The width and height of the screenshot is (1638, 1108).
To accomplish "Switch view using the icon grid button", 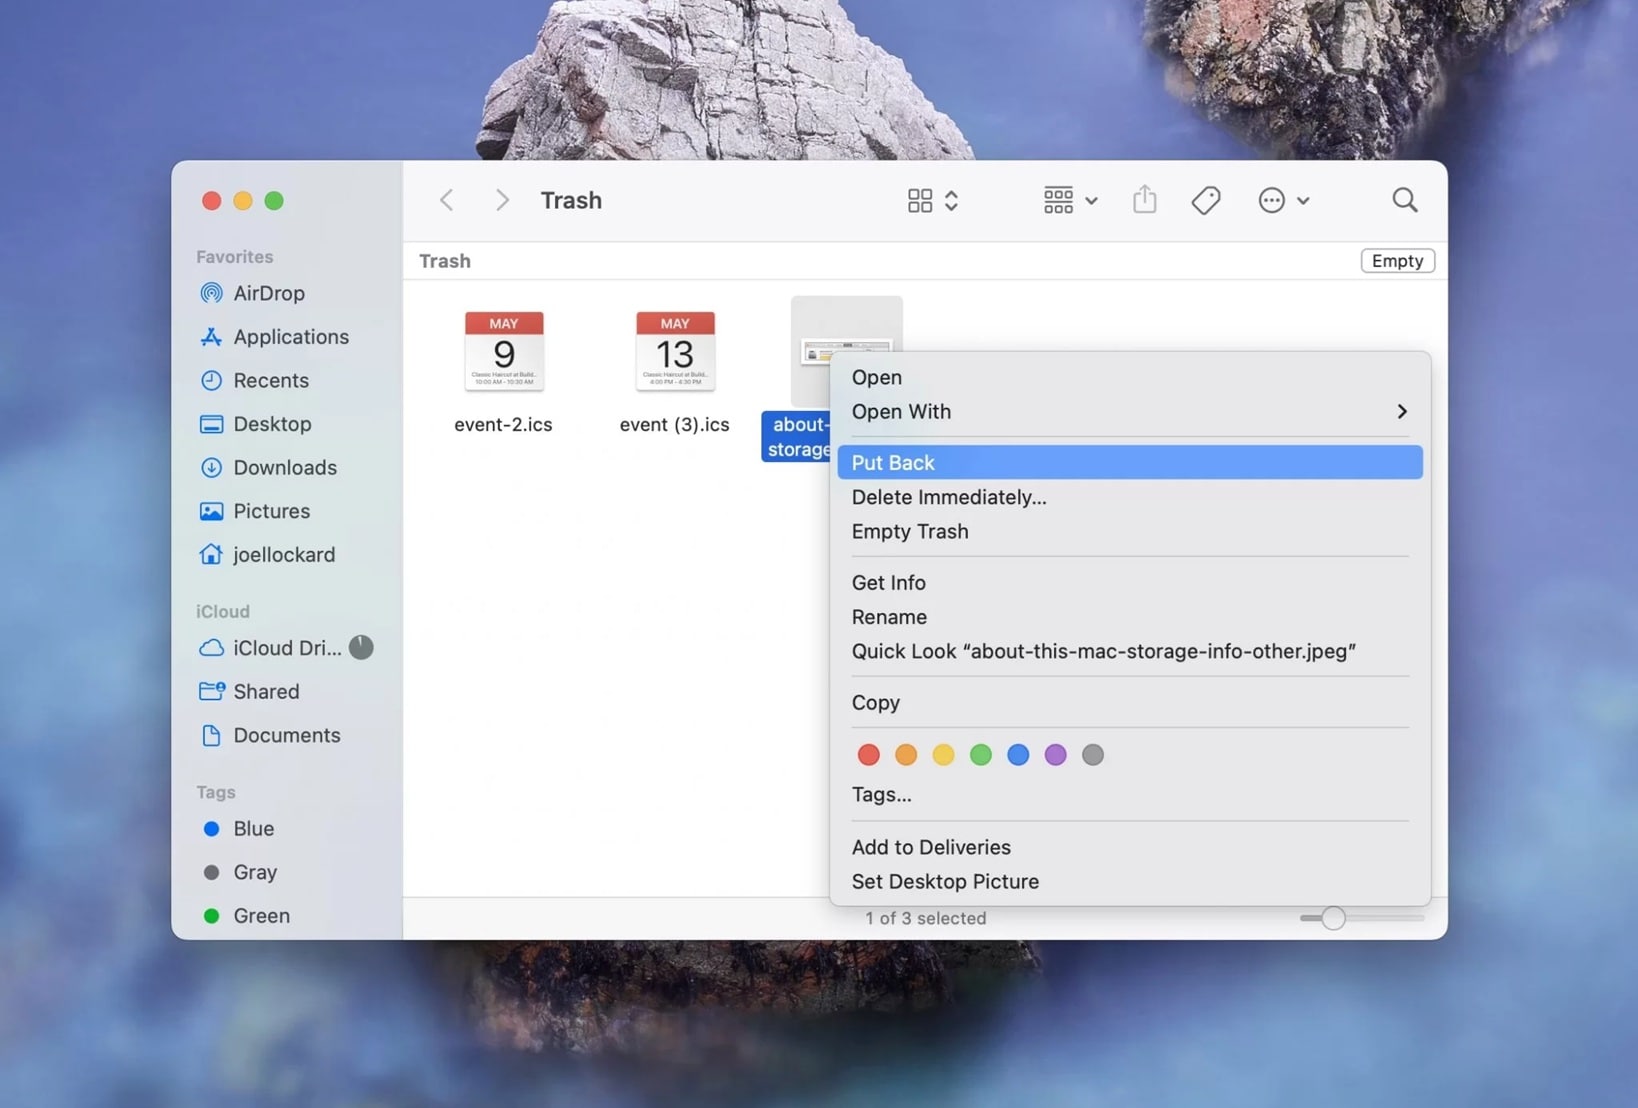I will point(932,200).
